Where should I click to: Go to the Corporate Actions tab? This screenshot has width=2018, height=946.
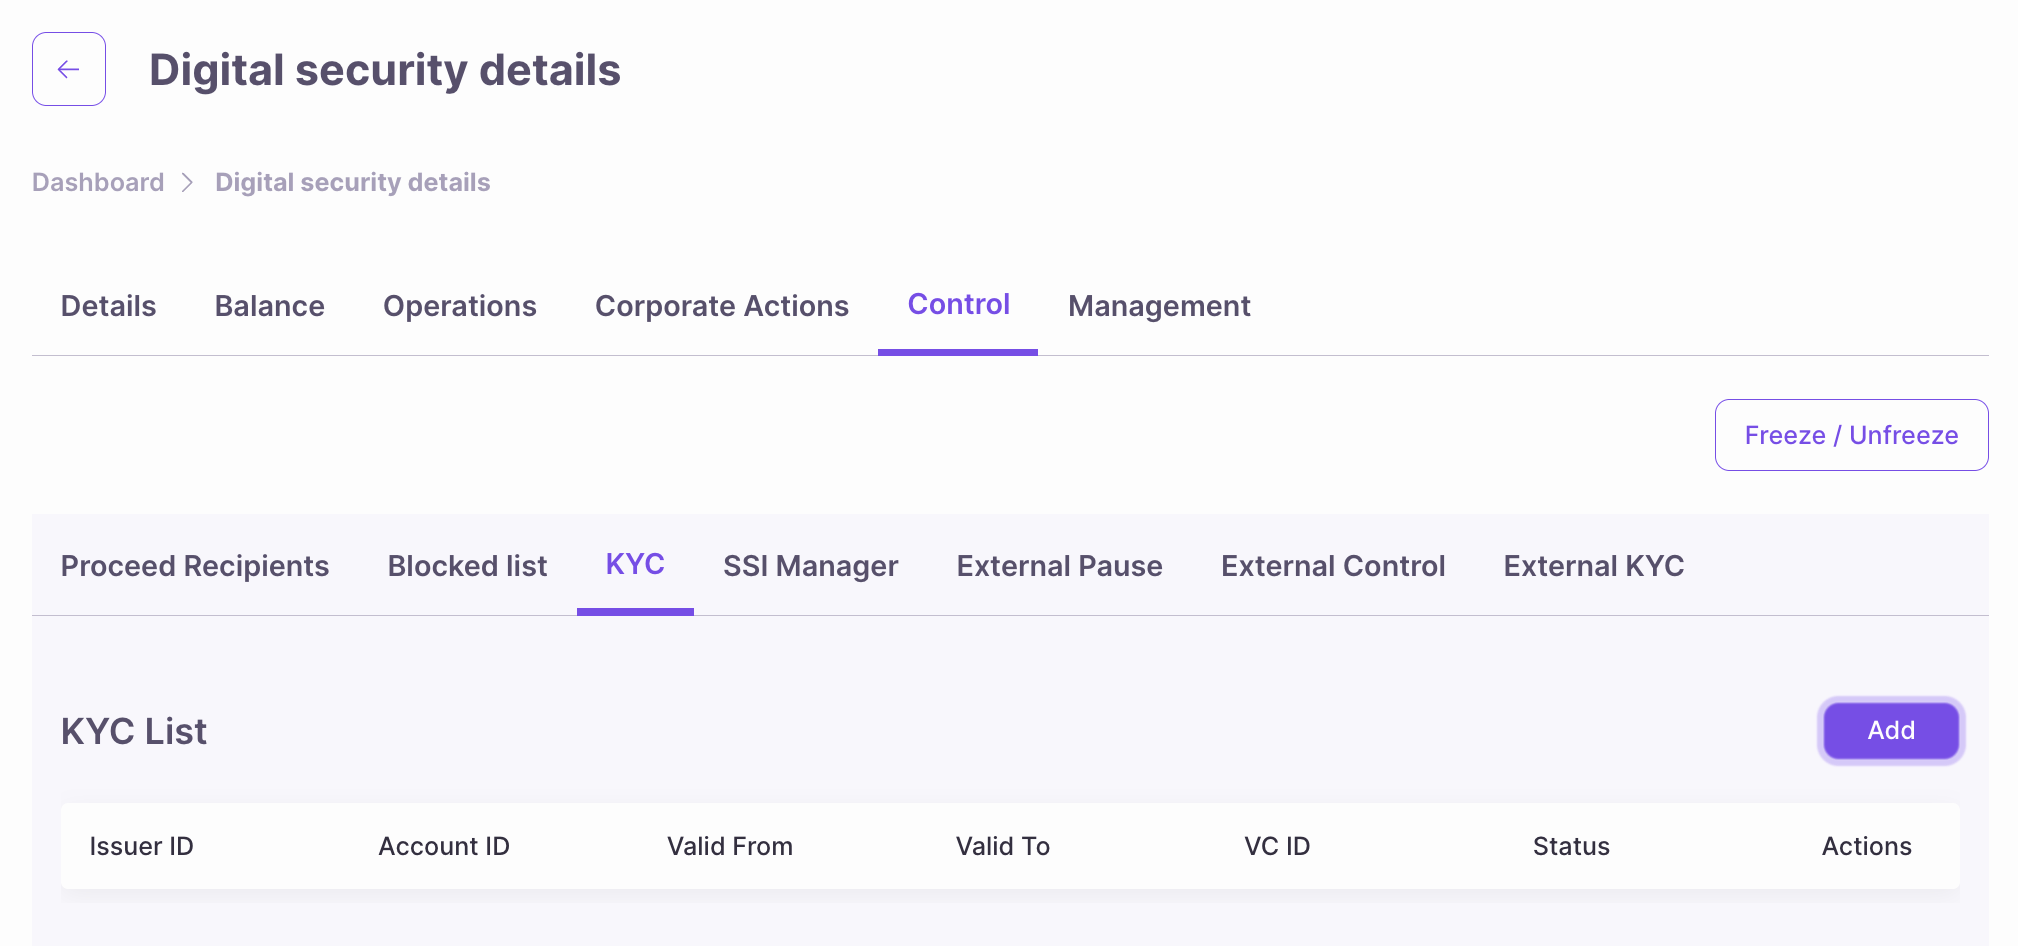coord(722,306)
